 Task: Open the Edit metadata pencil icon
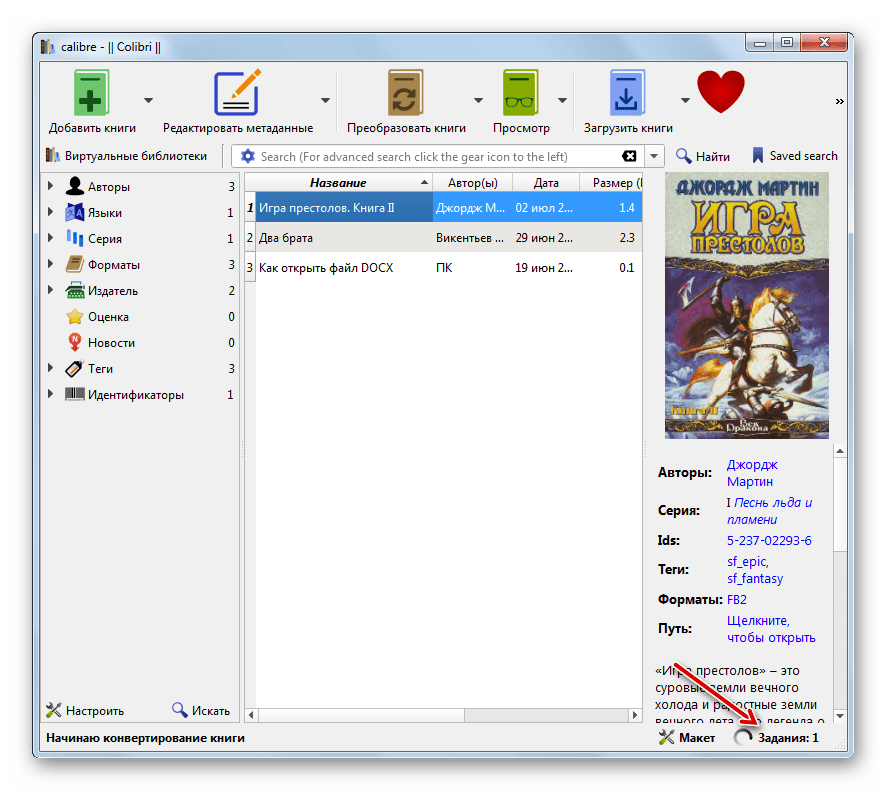(x=237, y=93)
